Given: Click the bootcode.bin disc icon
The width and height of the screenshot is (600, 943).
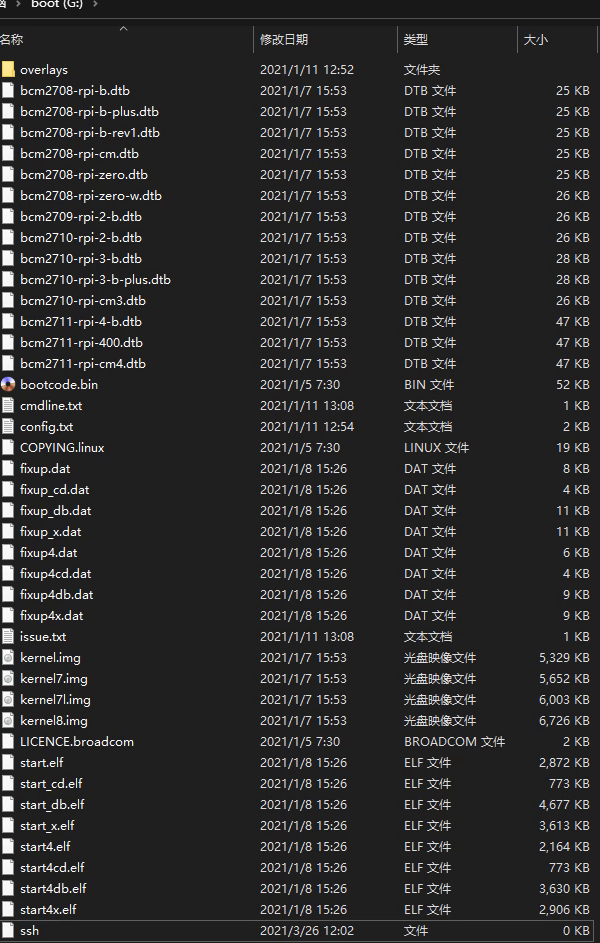Looking at the screenshot, I should (8, 385).
